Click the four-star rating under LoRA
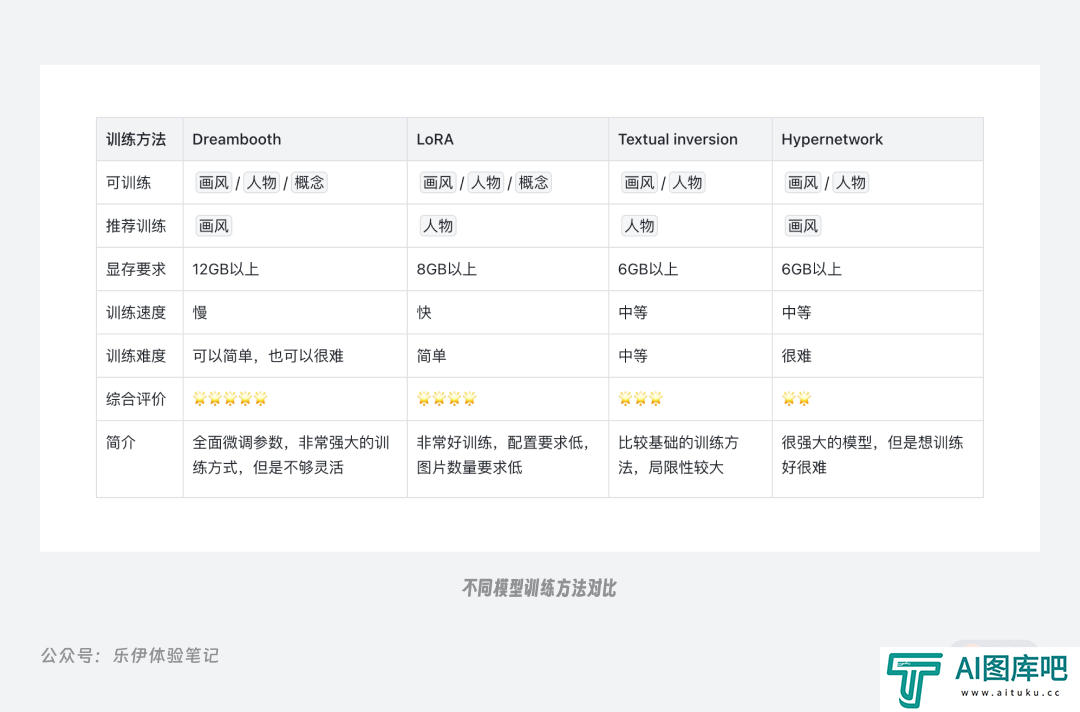1080x712 pixels. click(446, 399)
